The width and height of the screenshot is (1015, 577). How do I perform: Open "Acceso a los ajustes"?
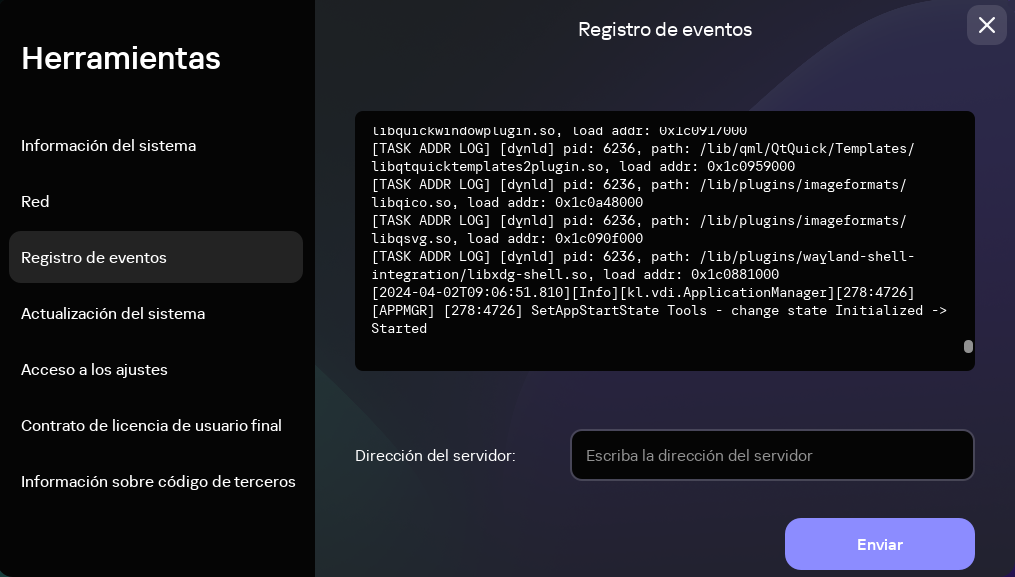tap(93, 369)
